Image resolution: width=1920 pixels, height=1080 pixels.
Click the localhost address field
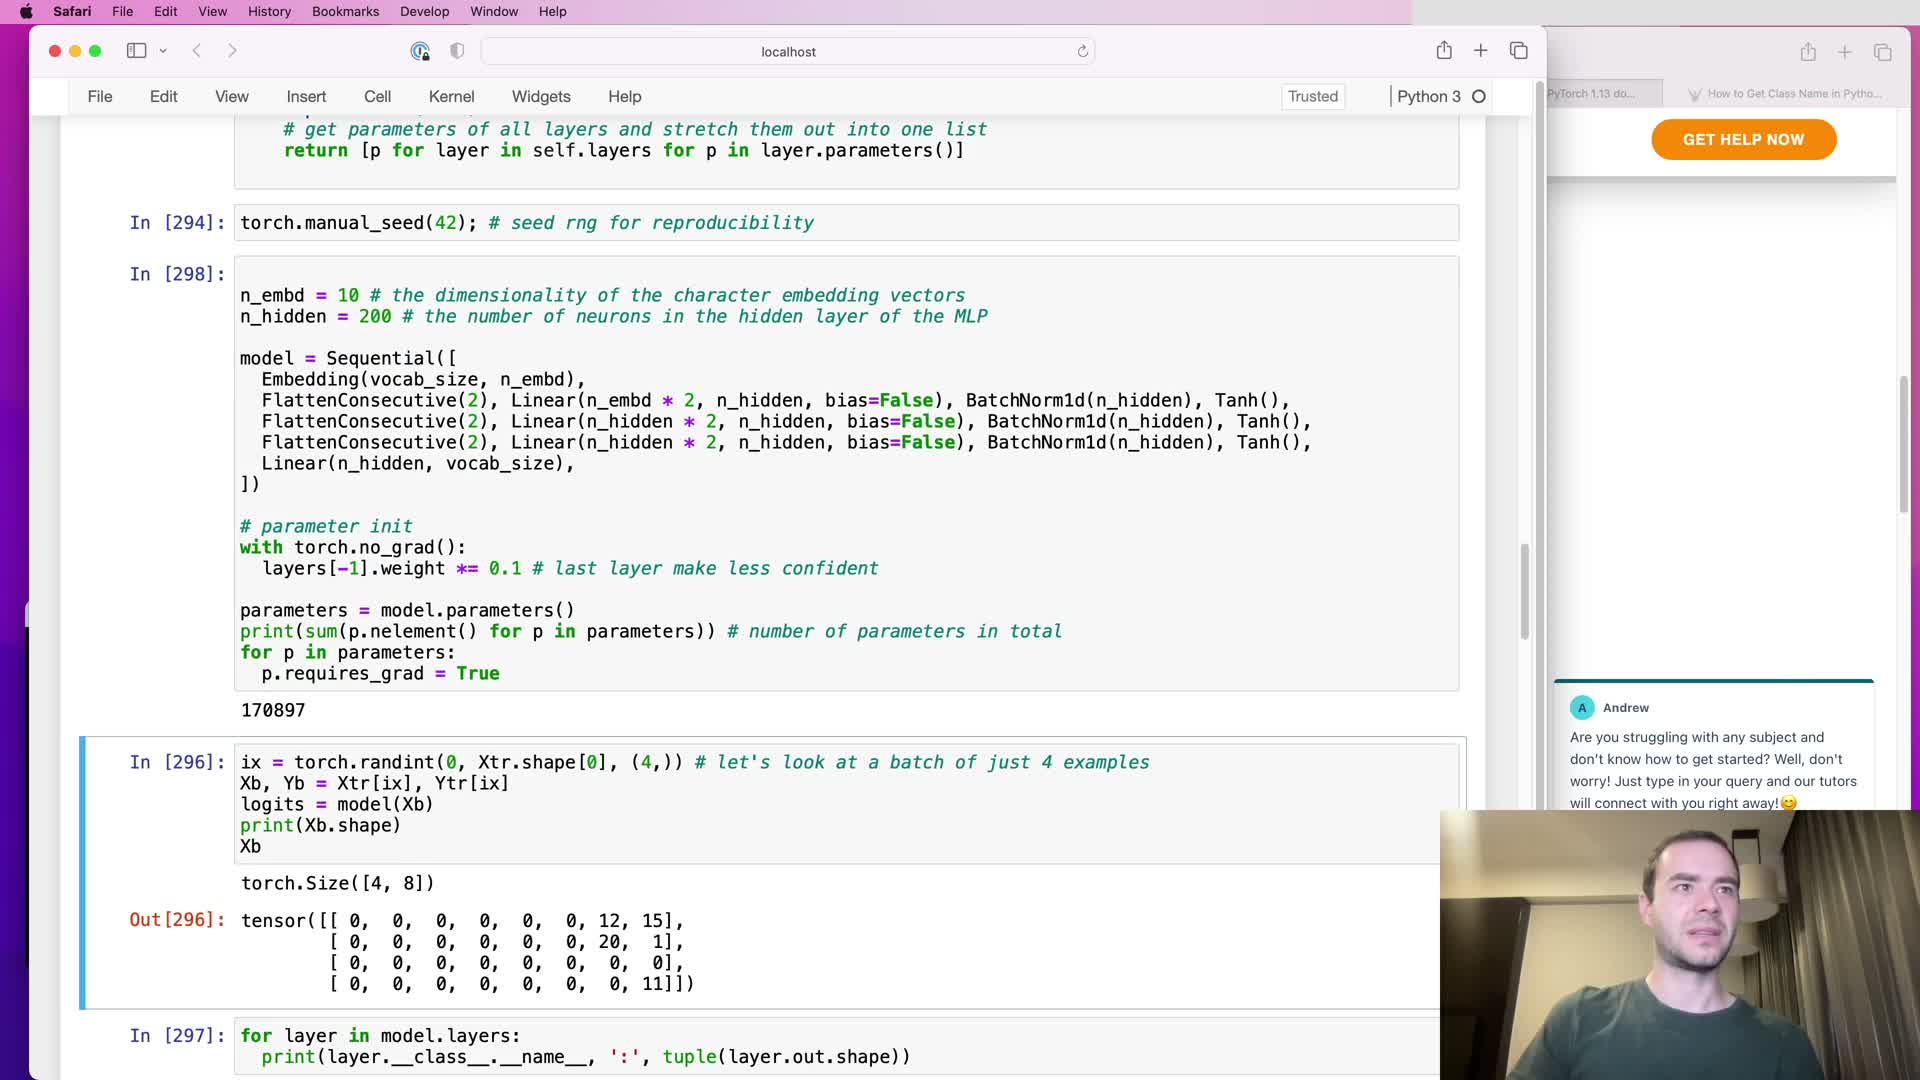tap(787, 52)
